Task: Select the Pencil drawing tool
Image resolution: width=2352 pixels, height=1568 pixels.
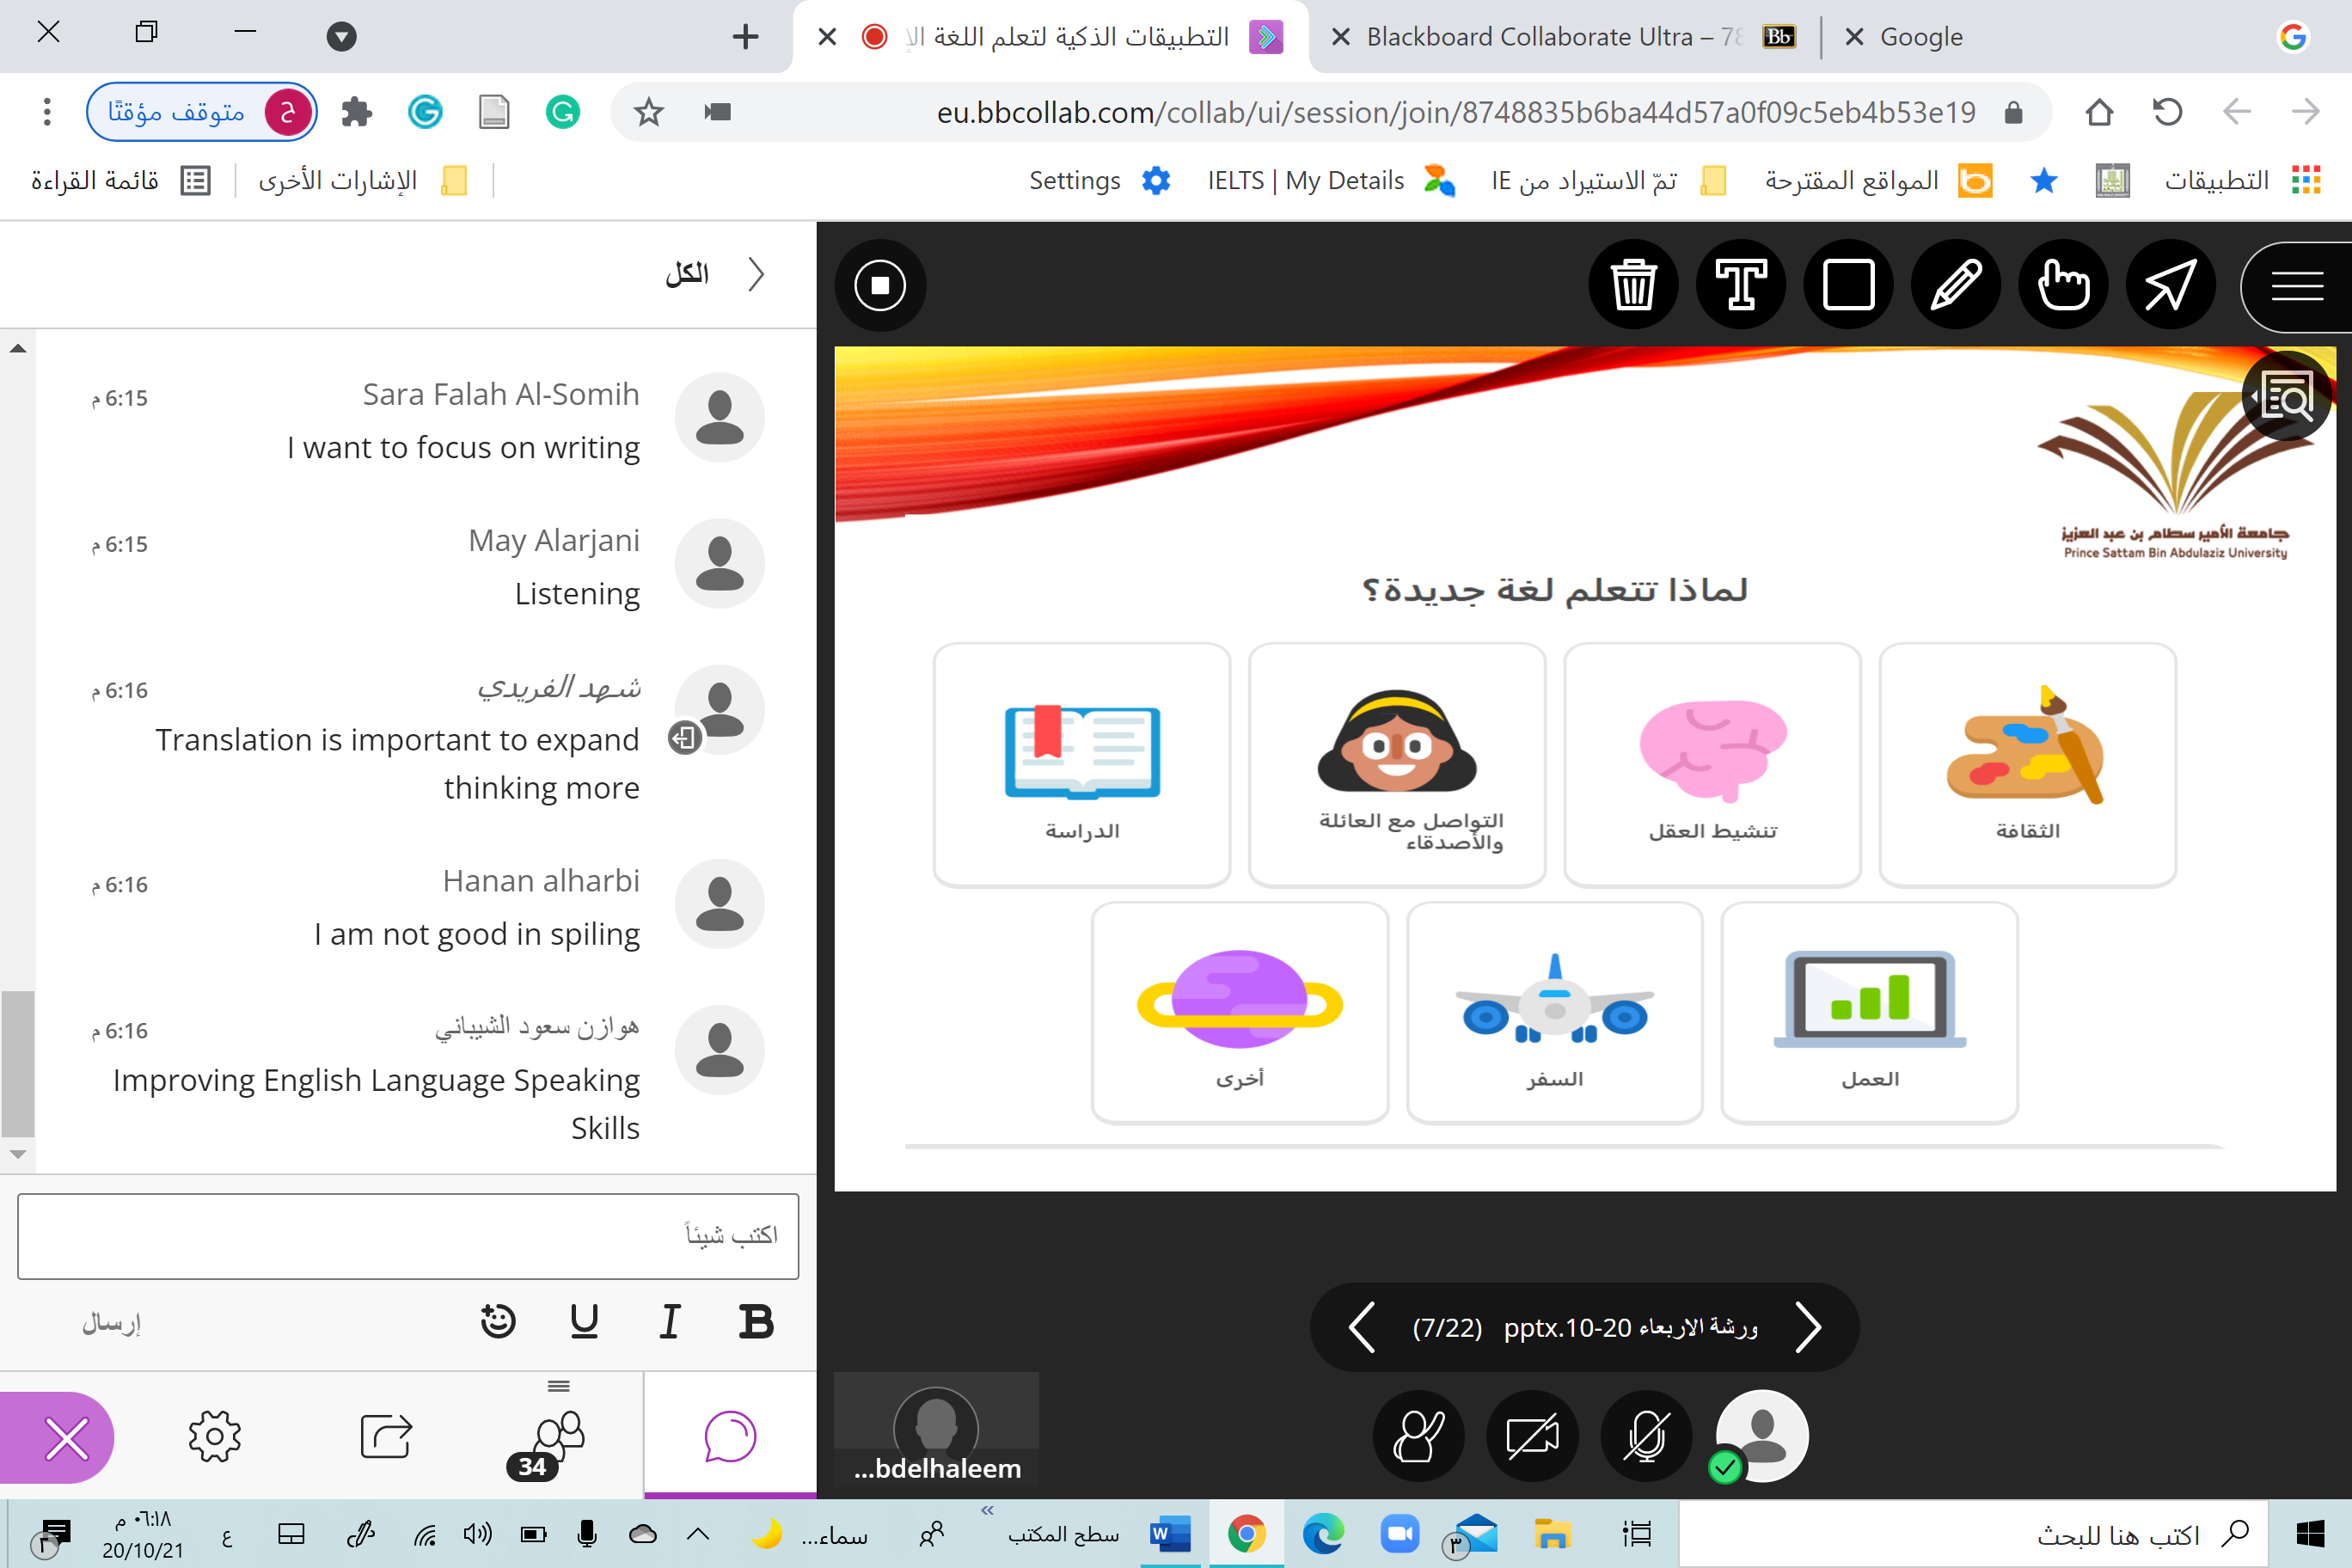Action: [x=1955, y=285]
